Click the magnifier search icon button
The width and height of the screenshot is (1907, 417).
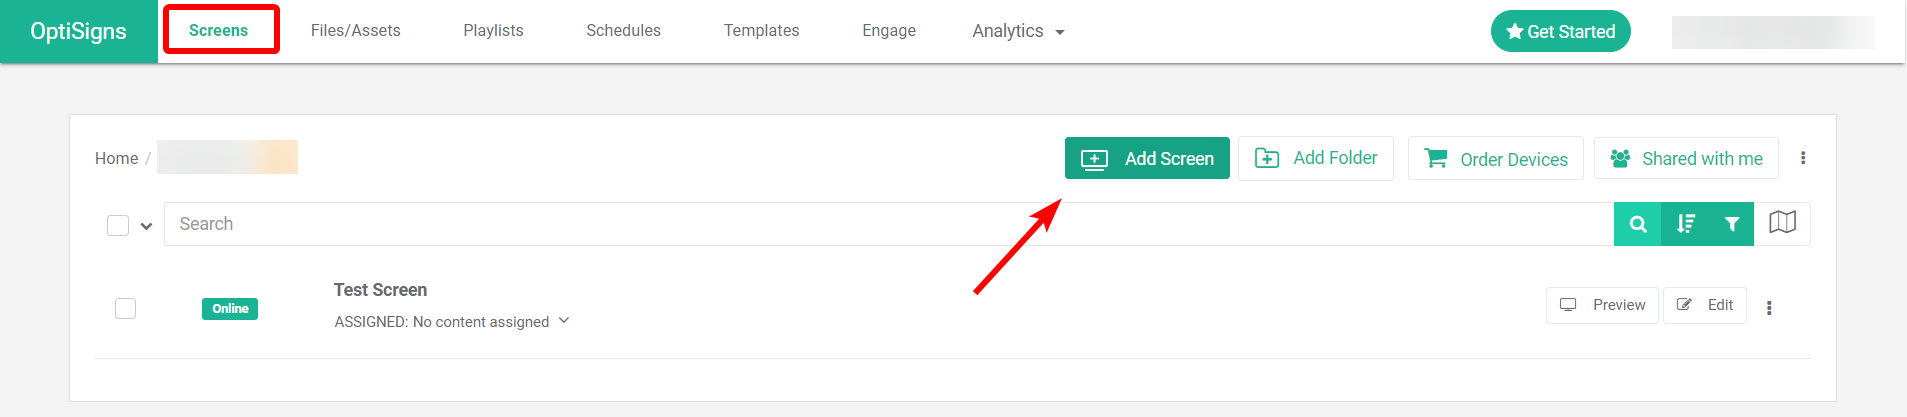(1637, 224)
